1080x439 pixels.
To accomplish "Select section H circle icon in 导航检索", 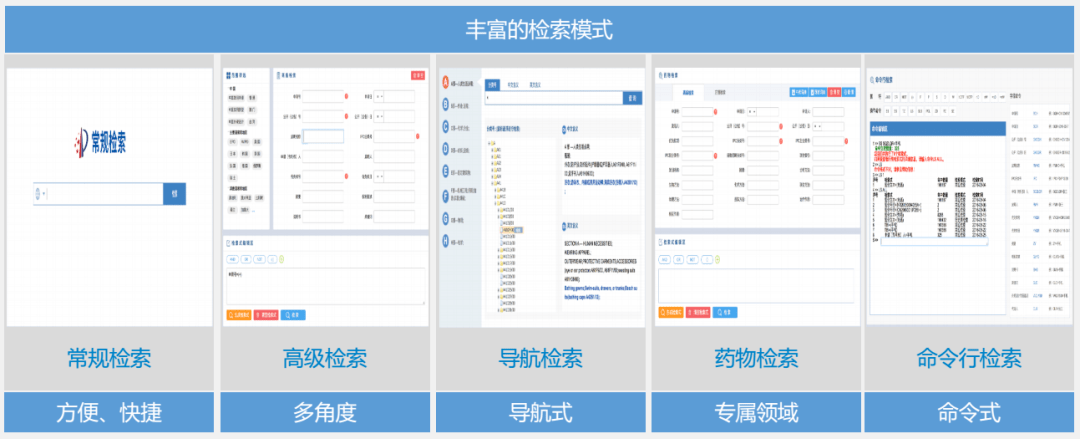I will 446,241.
